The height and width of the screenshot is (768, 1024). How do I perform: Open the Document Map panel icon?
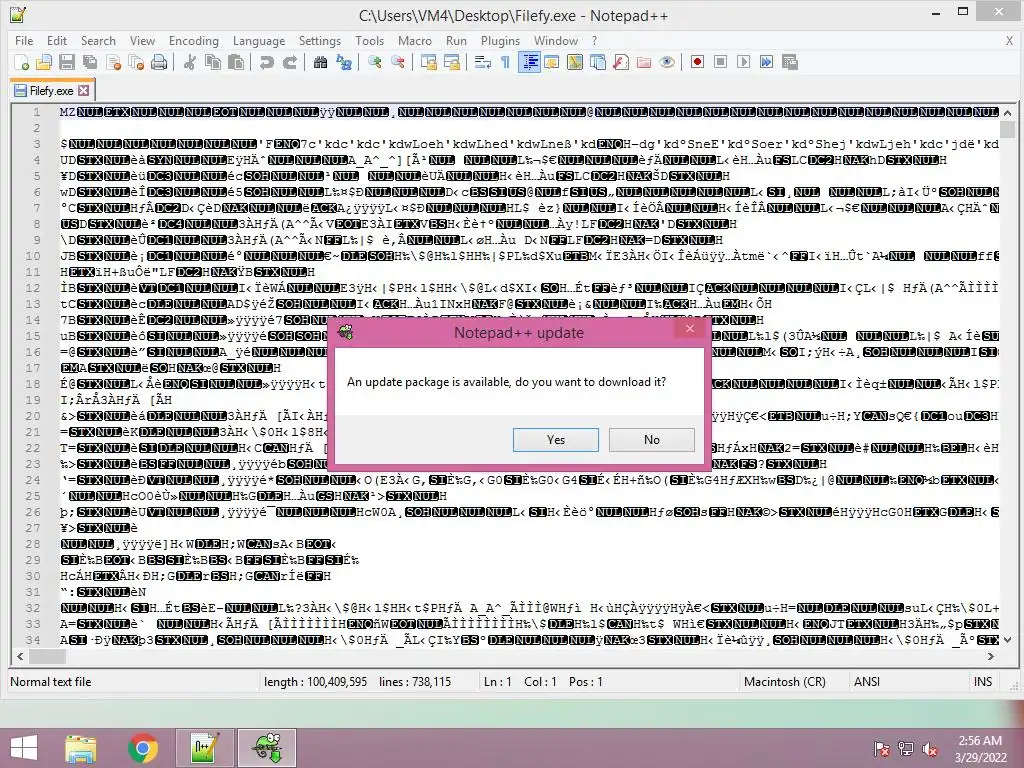(x=575, y=62)
